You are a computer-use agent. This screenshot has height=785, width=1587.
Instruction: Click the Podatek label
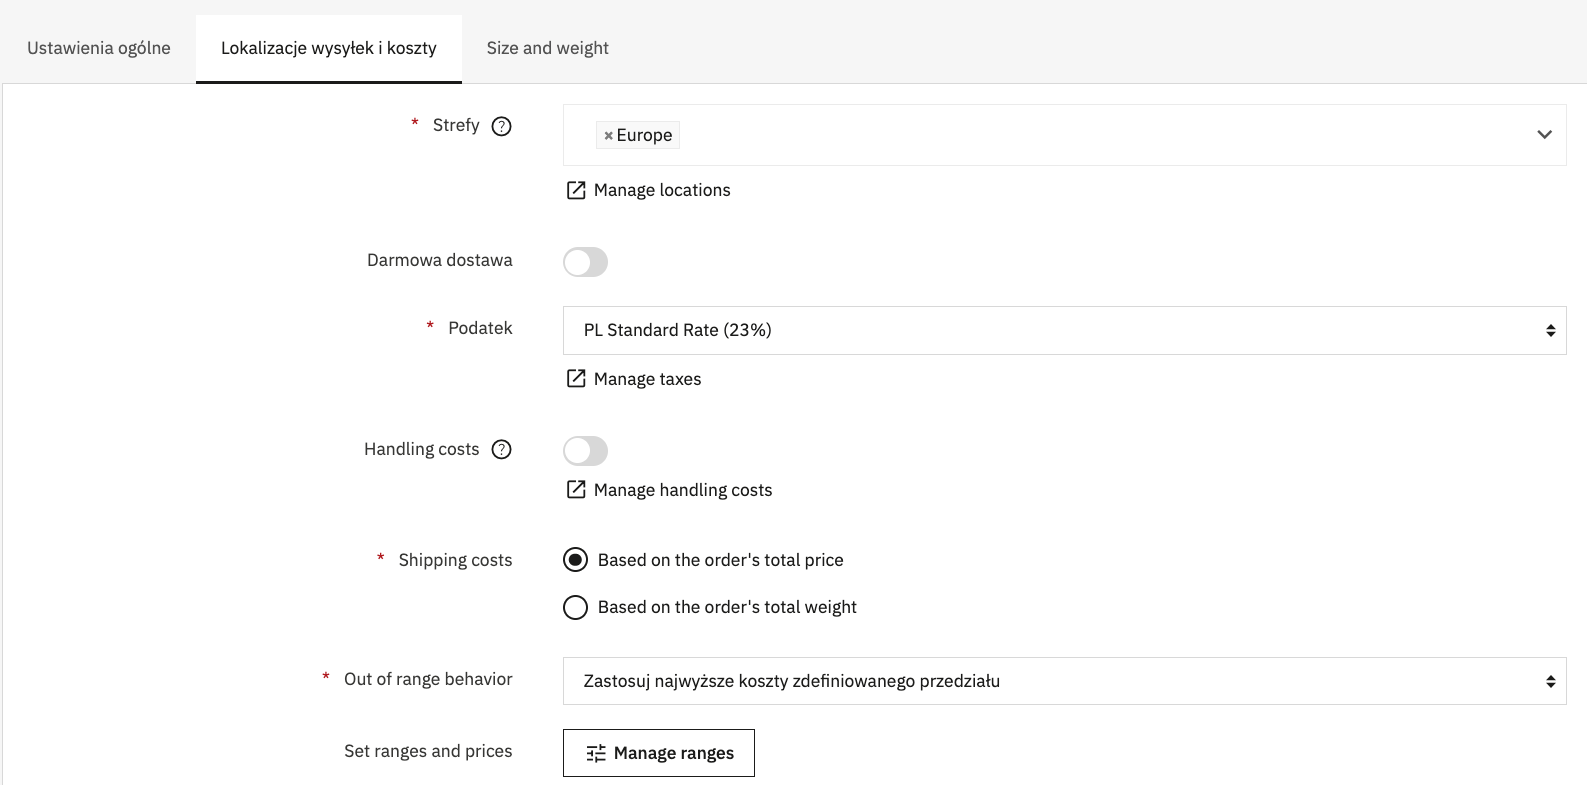[x=480, y=328]
